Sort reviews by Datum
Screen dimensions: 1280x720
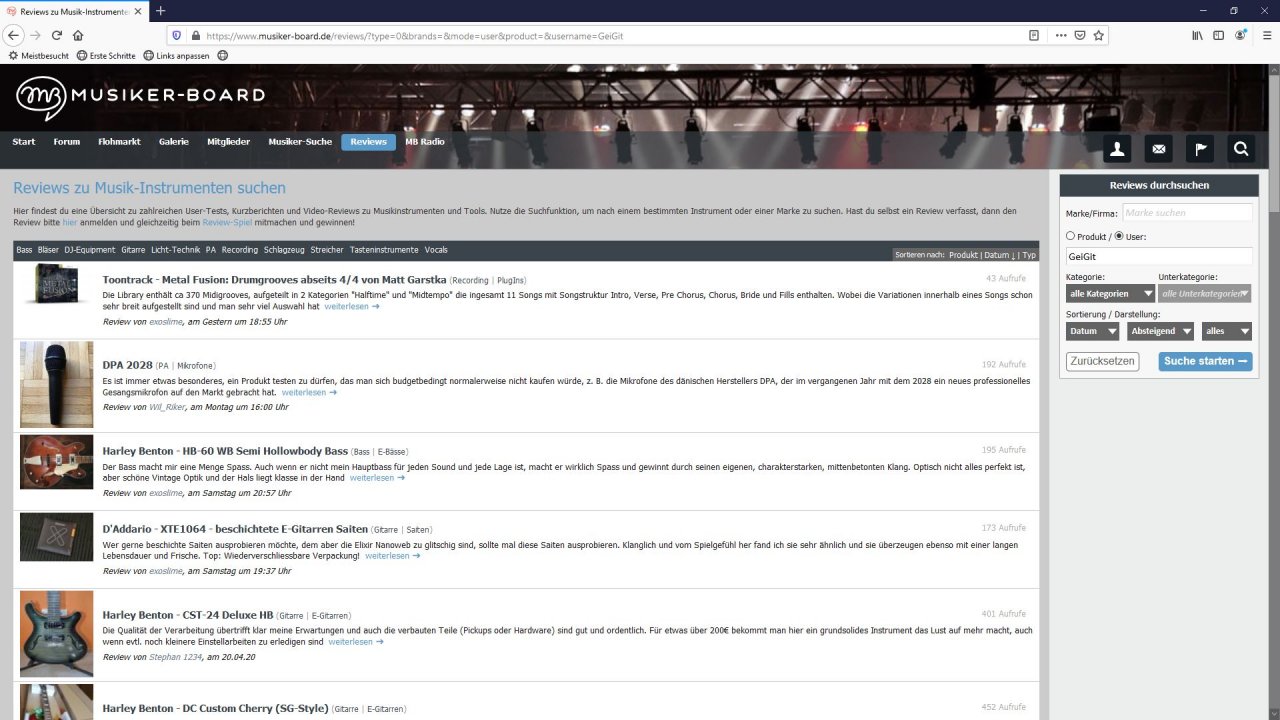click(x=999, y=255)
